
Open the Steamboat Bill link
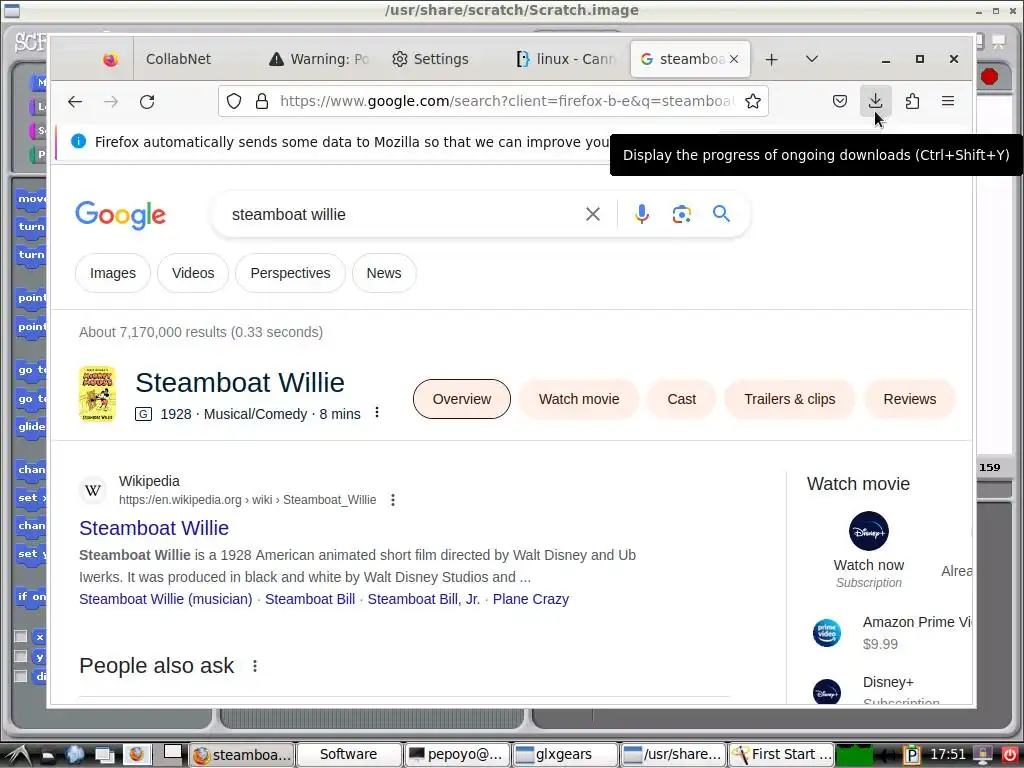(x=310, y=599)
